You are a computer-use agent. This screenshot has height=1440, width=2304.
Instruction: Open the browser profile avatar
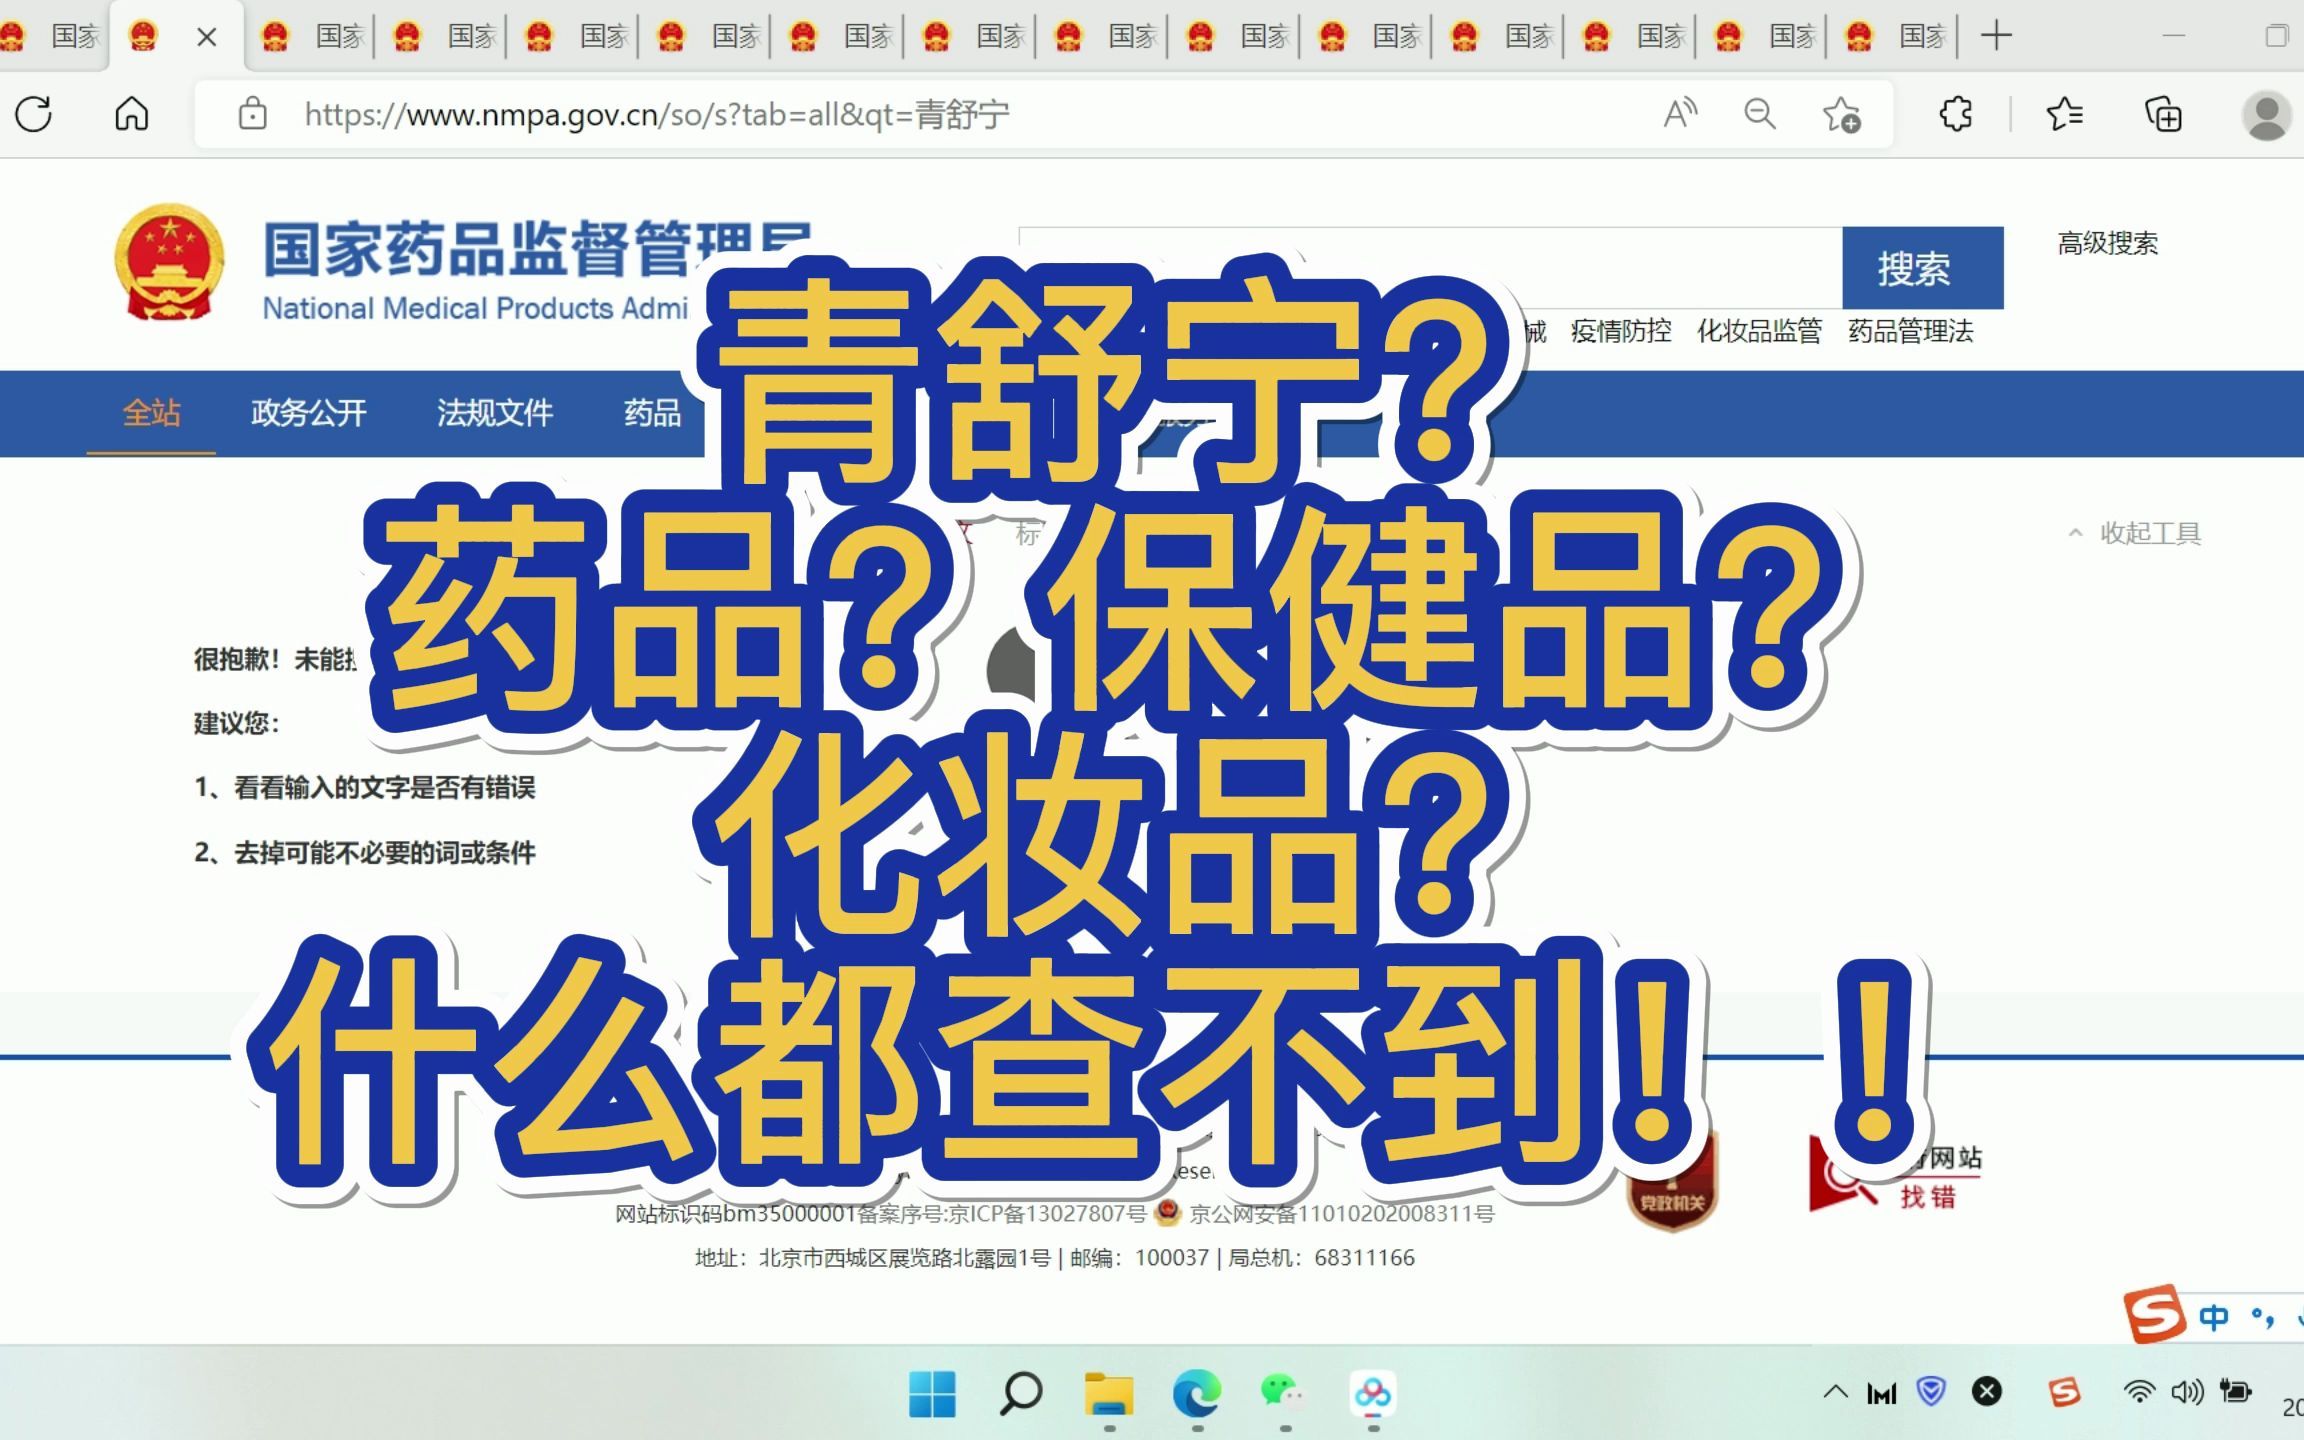(x=2266, y=115)
